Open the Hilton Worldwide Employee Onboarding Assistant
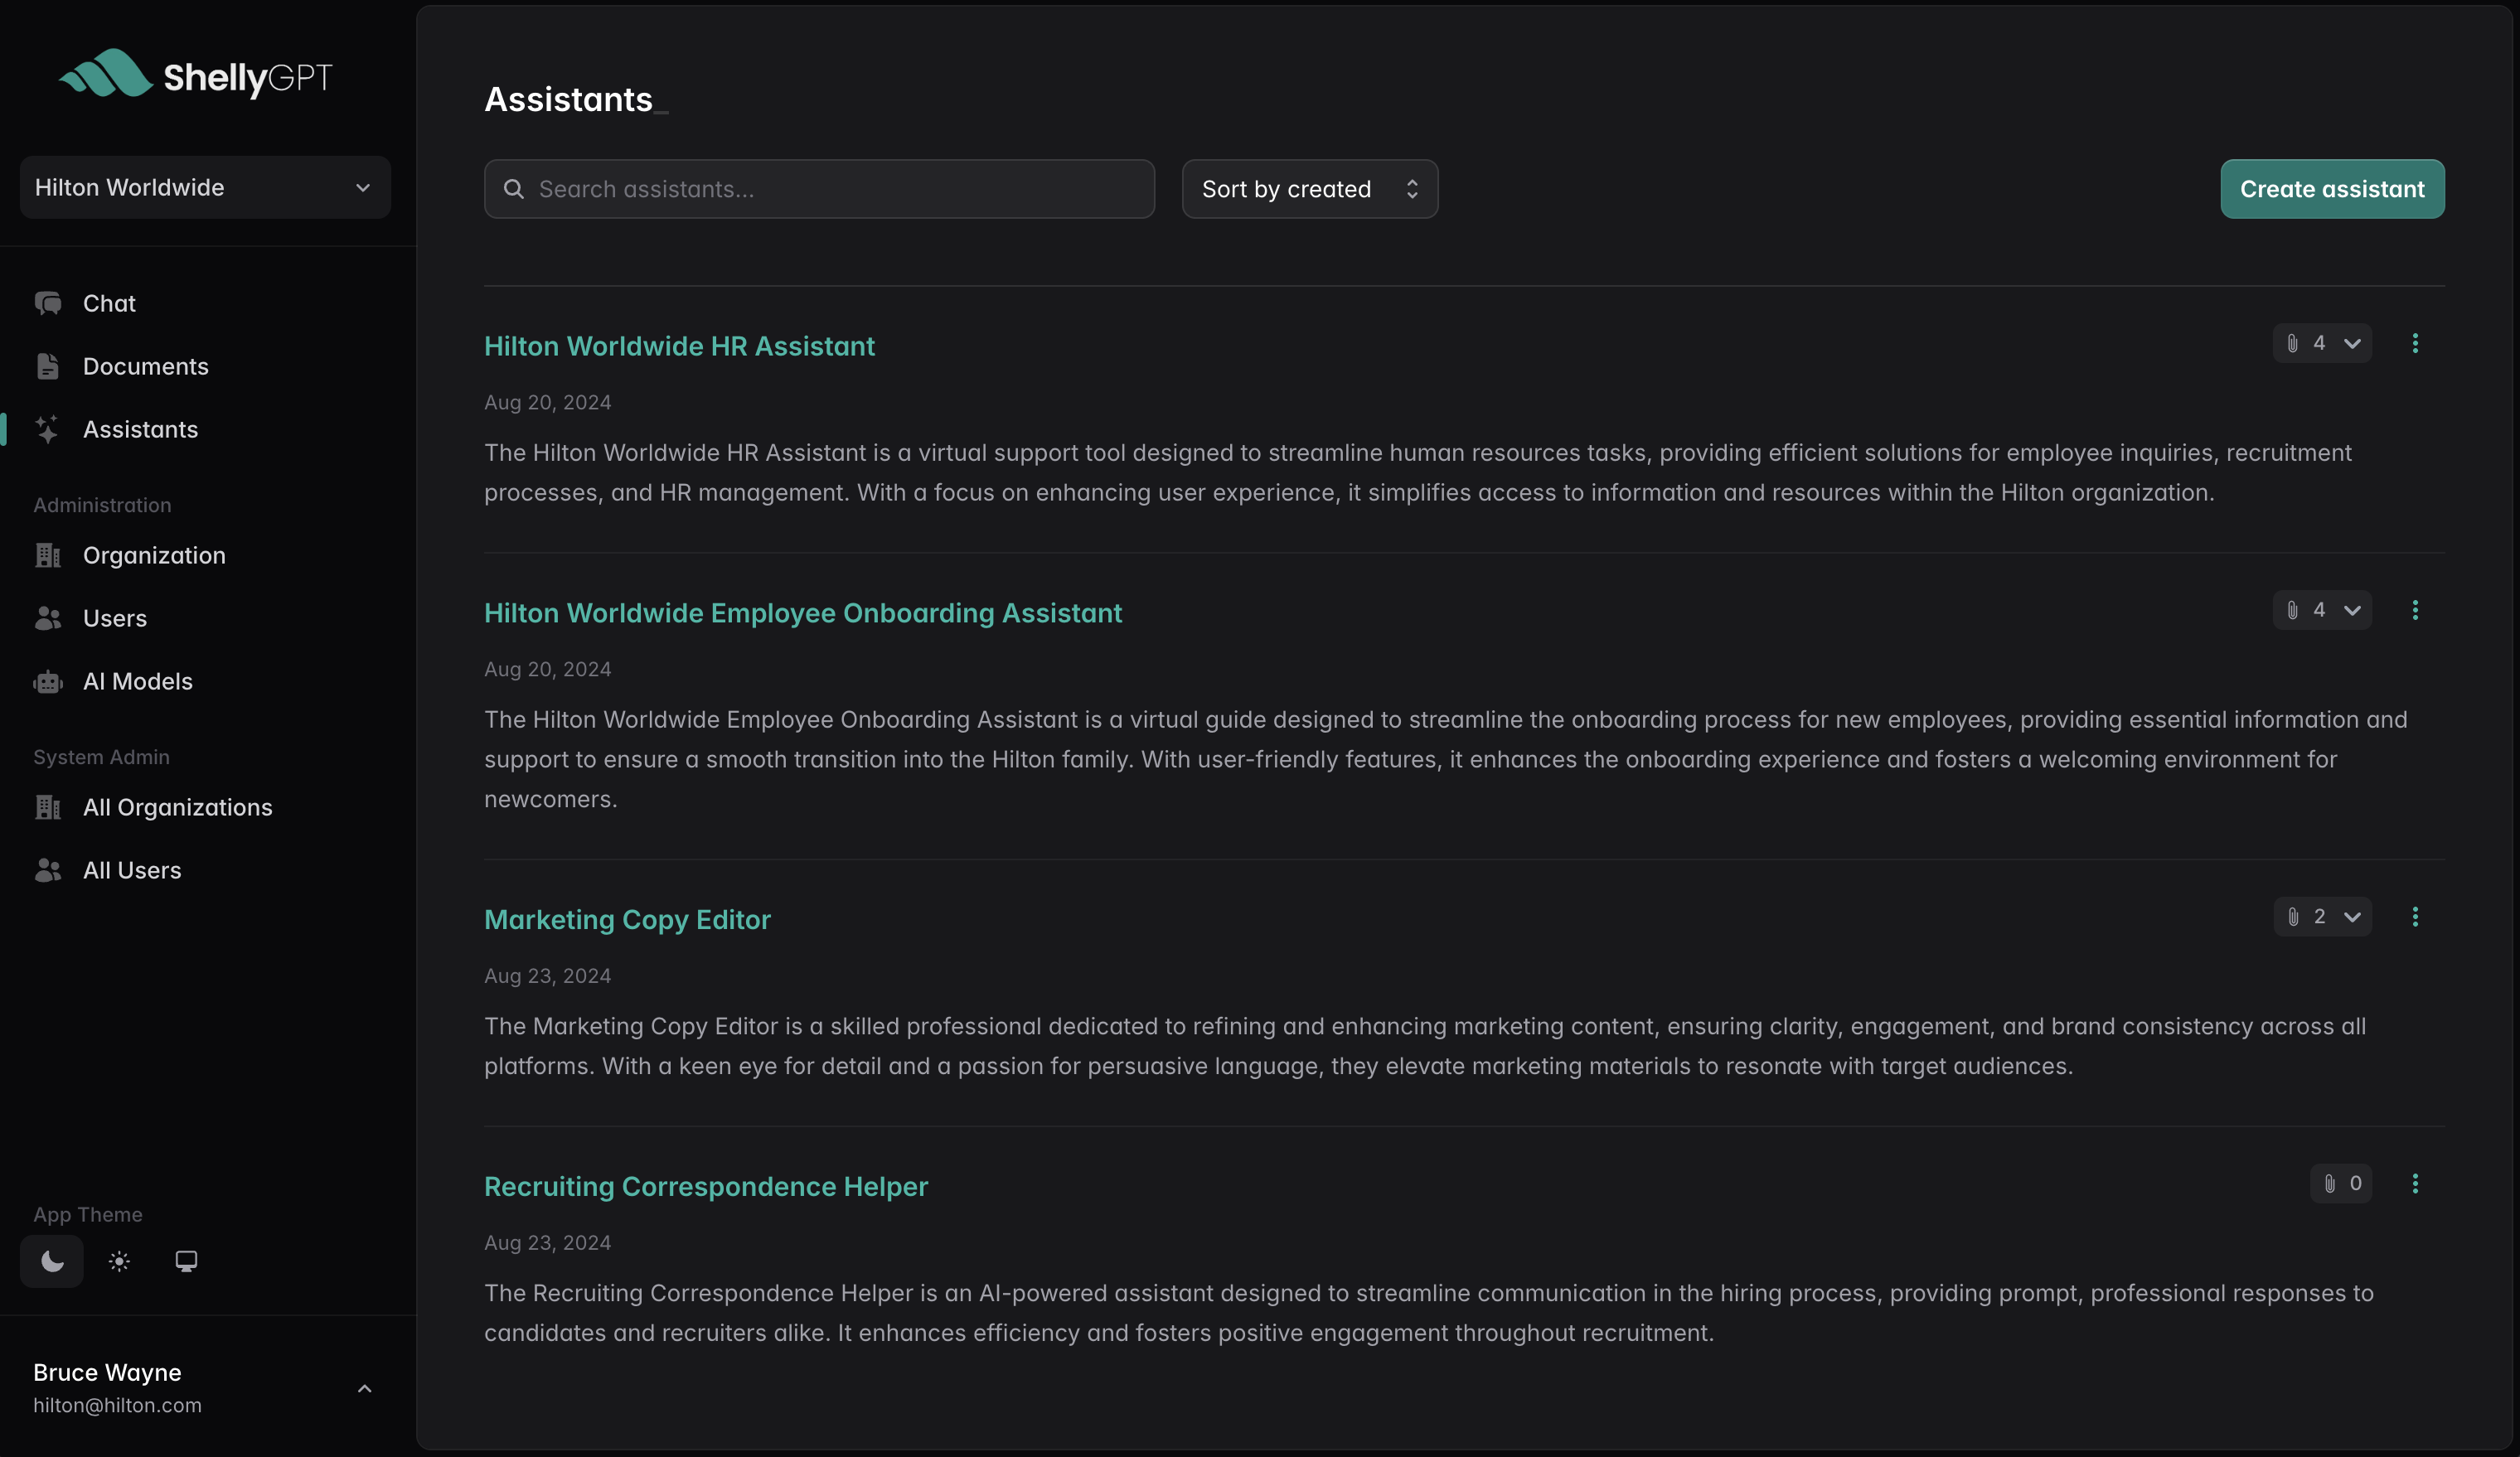This screenshot has width=2520, height=1457. [x=802, y=612]
